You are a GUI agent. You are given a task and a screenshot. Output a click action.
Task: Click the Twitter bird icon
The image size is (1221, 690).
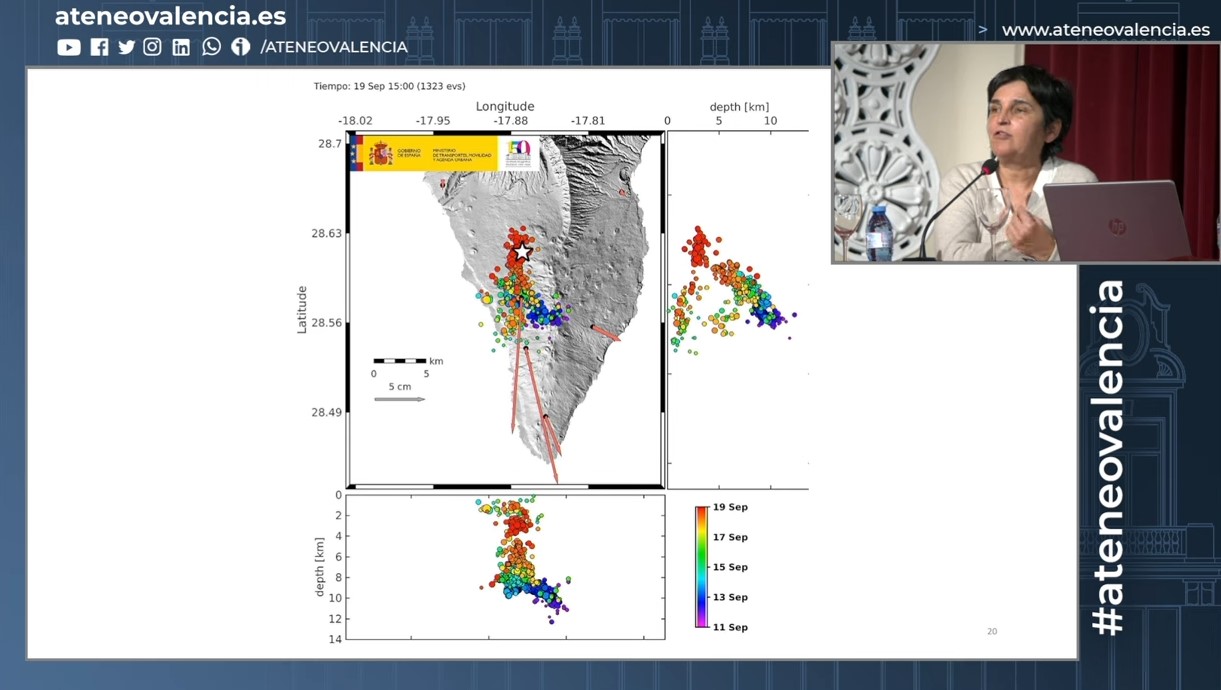point(126,47)
